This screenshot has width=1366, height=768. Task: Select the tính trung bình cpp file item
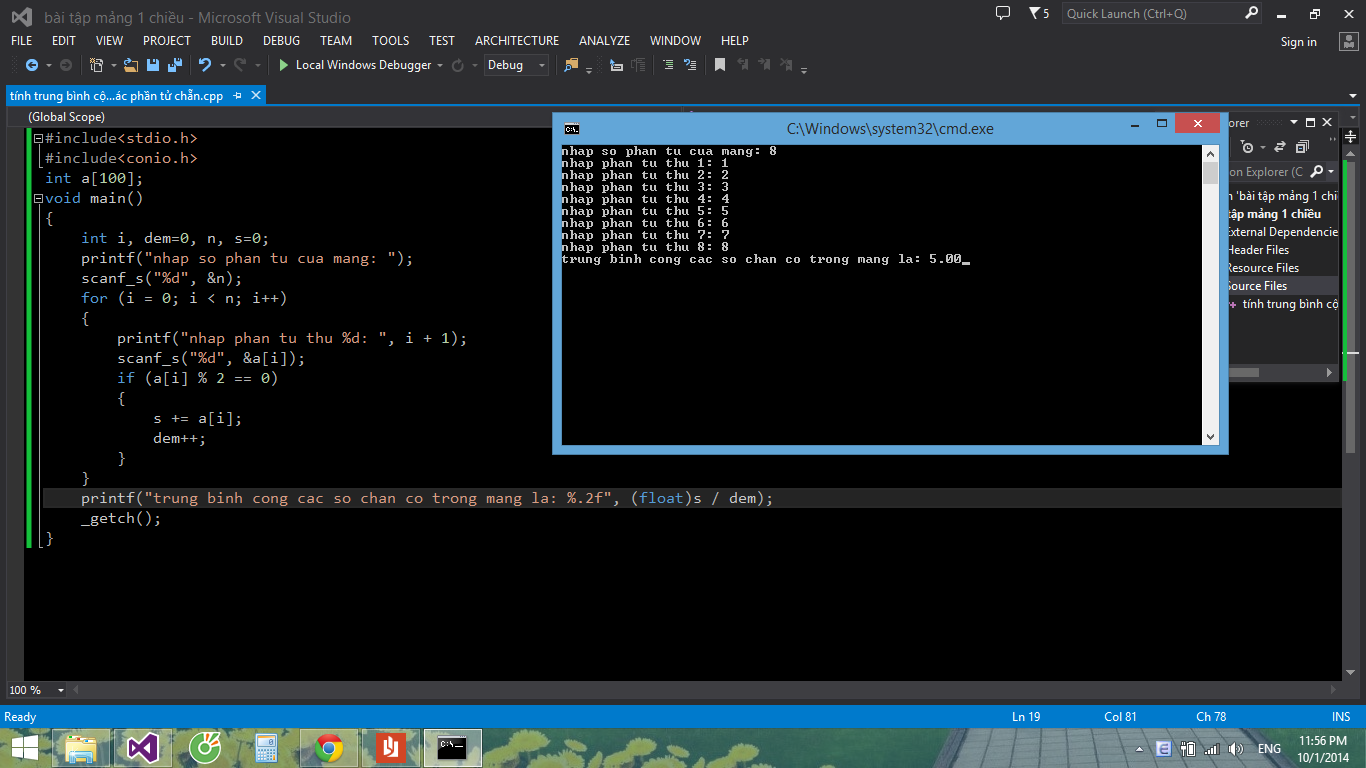pyautogui.click(x=1284, y=304)
